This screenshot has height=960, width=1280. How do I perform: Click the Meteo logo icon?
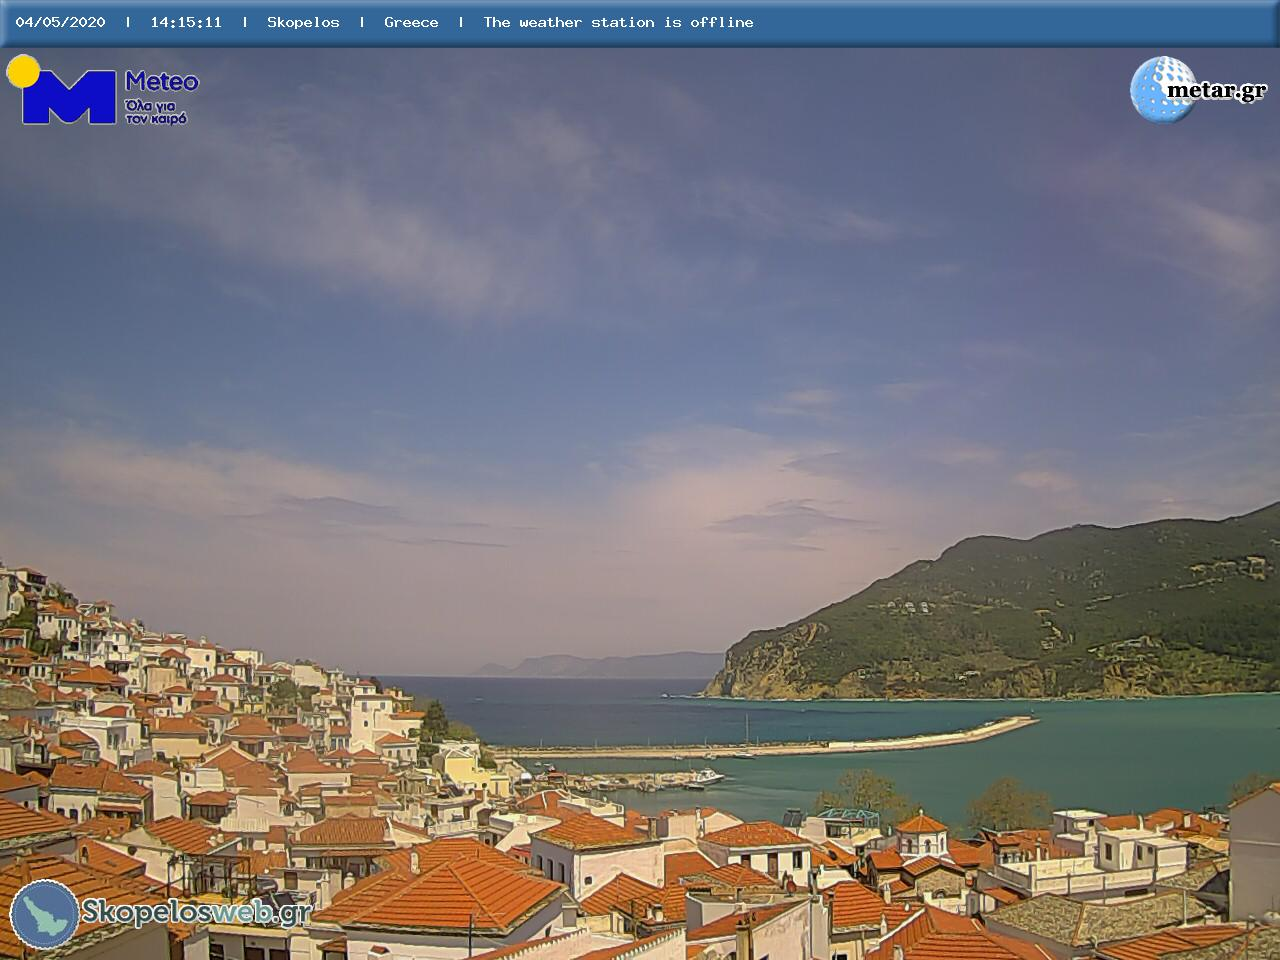click(x=62, y=90)
